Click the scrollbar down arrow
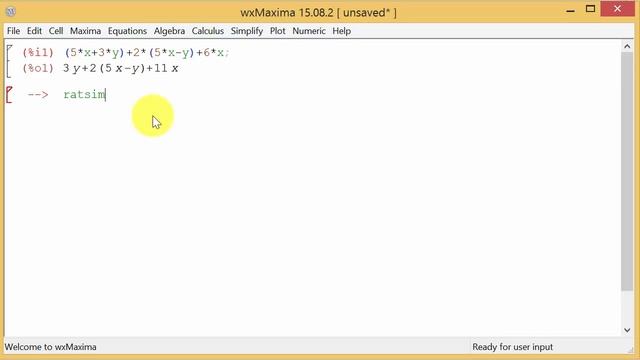This screenshot has height=360, width=640. tap(627, 330)
